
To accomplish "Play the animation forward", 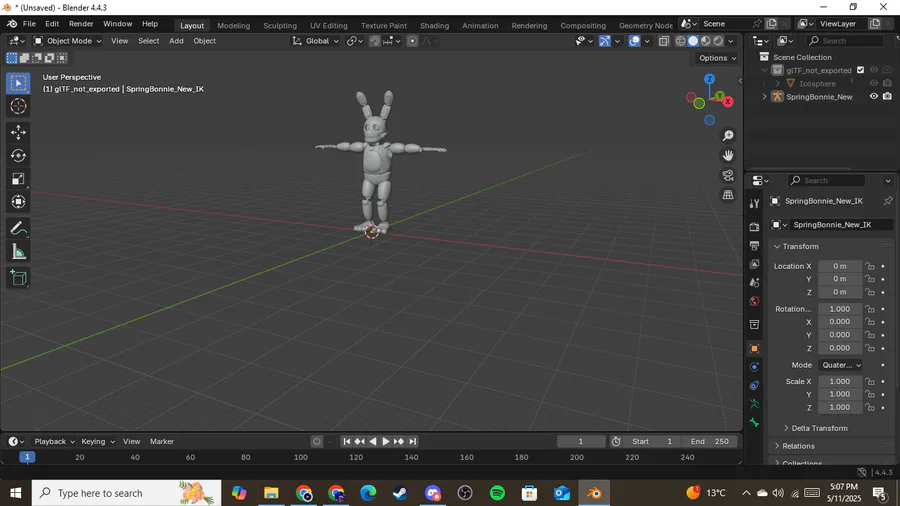I will tap(386, 441).
